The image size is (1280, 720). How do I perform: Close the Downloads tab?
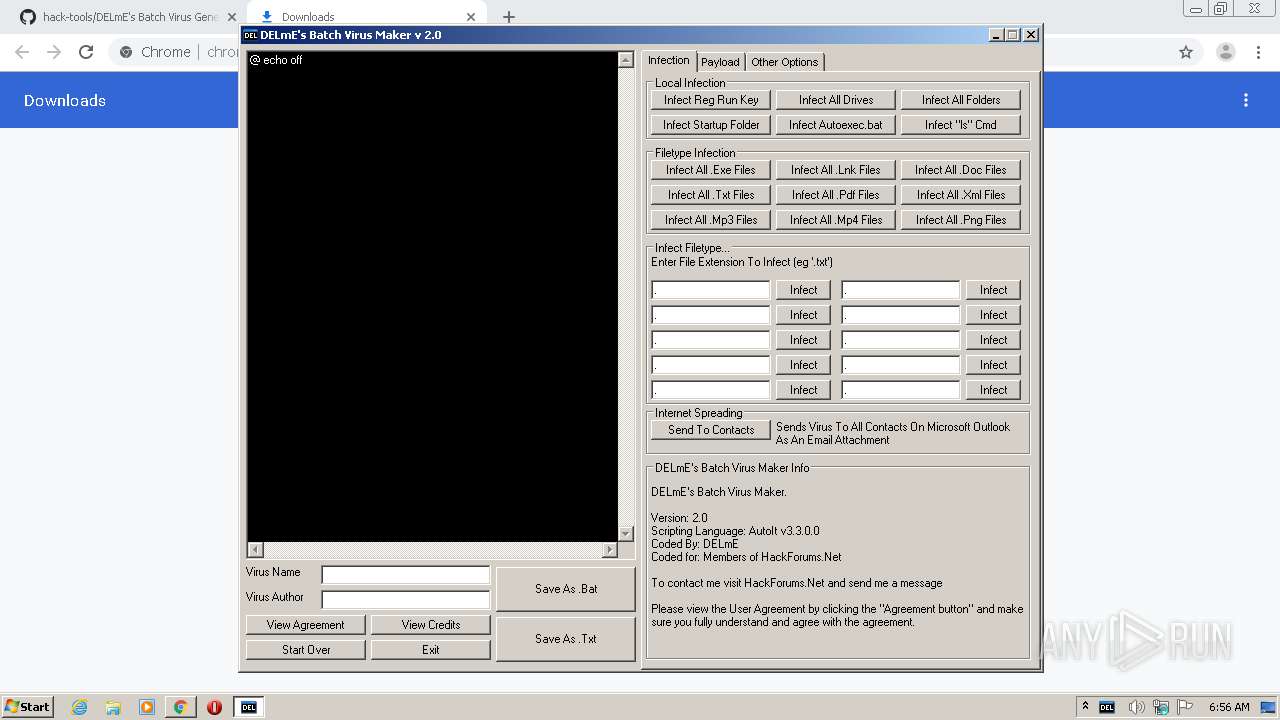tap(471, 17)
